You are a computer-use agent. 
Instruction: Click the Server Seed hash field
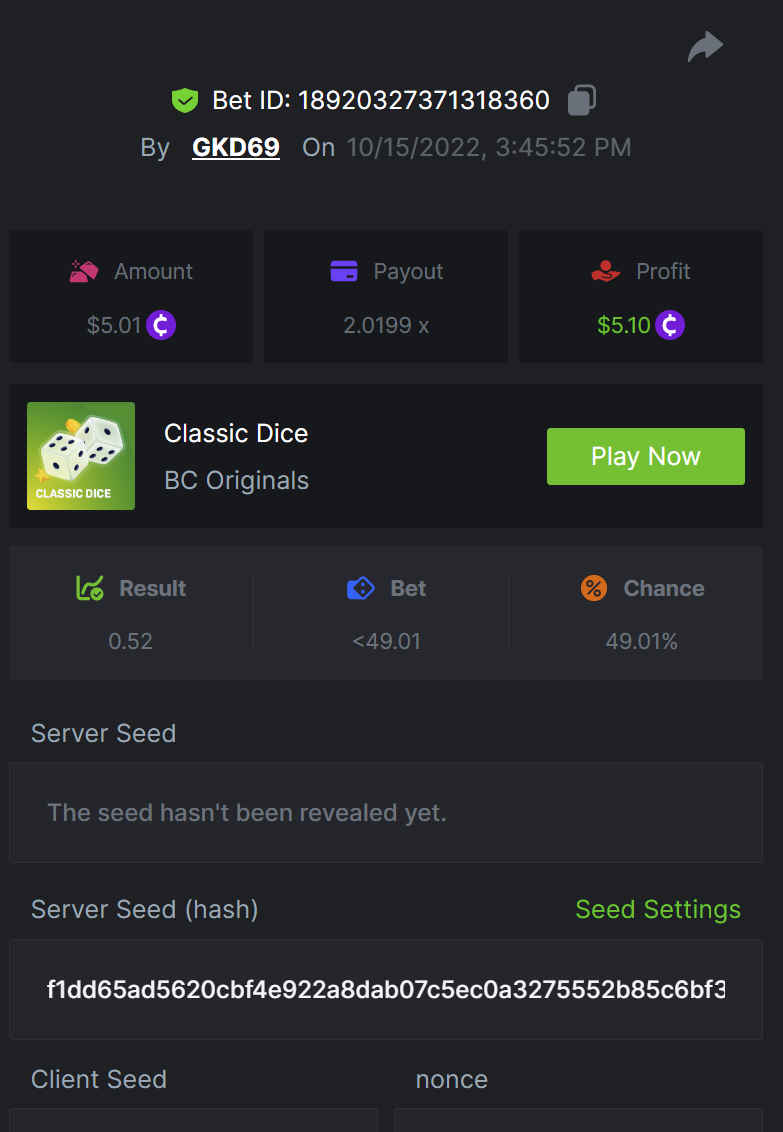click(386, 990)
